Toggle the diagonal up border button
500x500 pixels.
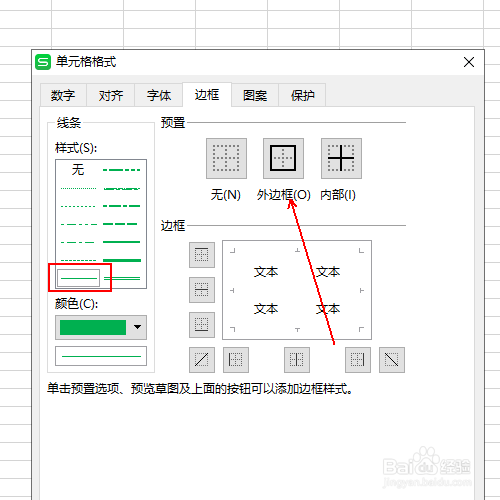tap(202, 360)
